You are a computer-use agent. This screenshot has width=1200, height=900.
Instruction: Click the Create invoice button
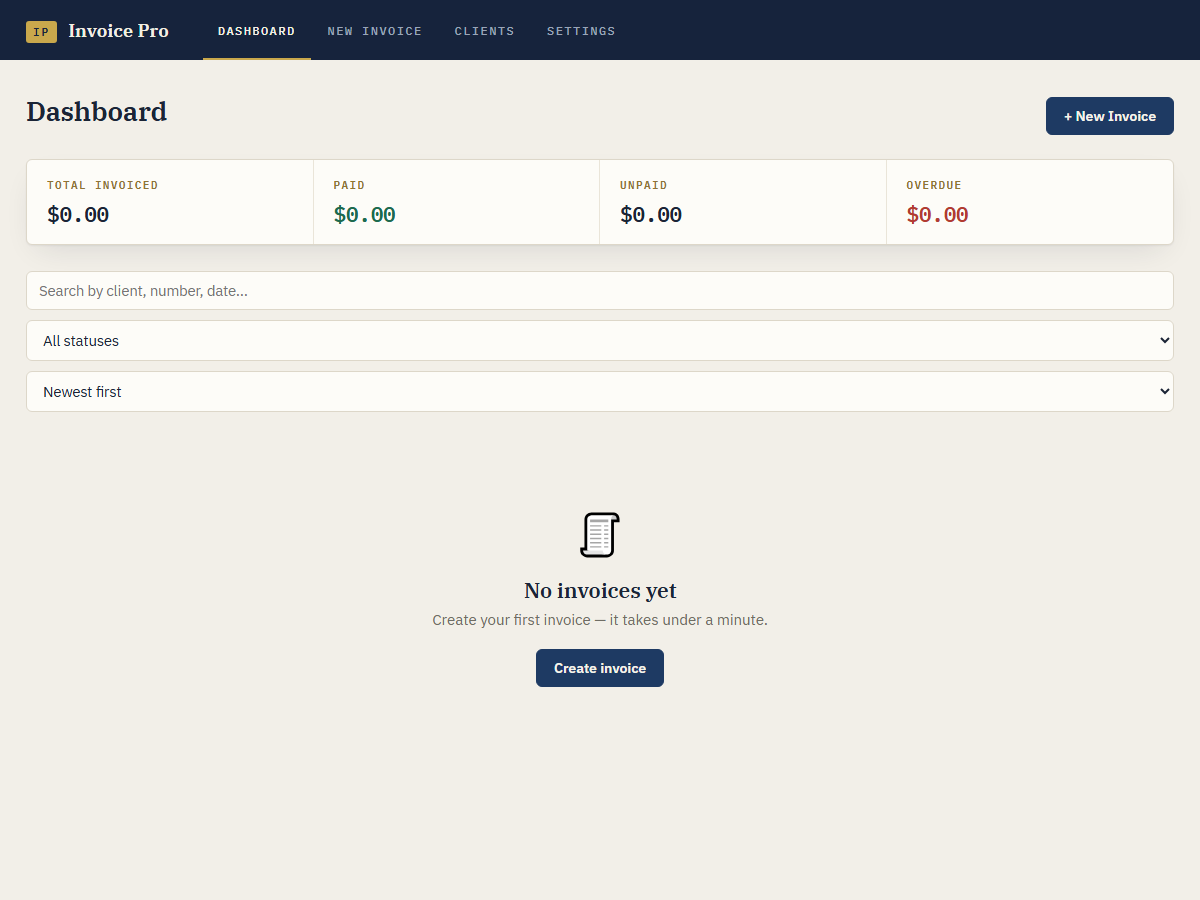point(600,668)
